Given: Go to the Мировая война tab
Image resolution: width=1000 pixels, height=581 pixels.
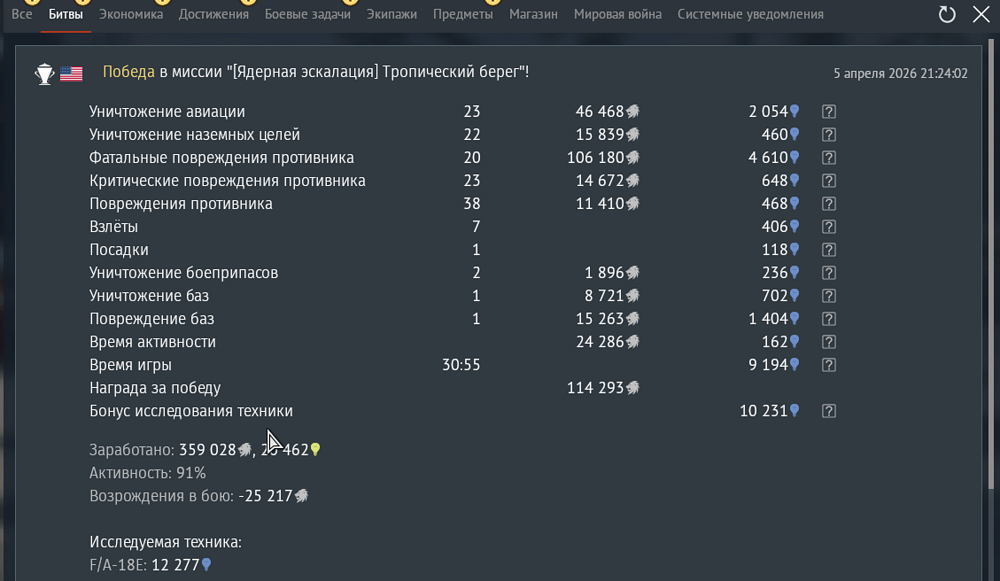Looking at the screenshot, I should click(615, 15).
